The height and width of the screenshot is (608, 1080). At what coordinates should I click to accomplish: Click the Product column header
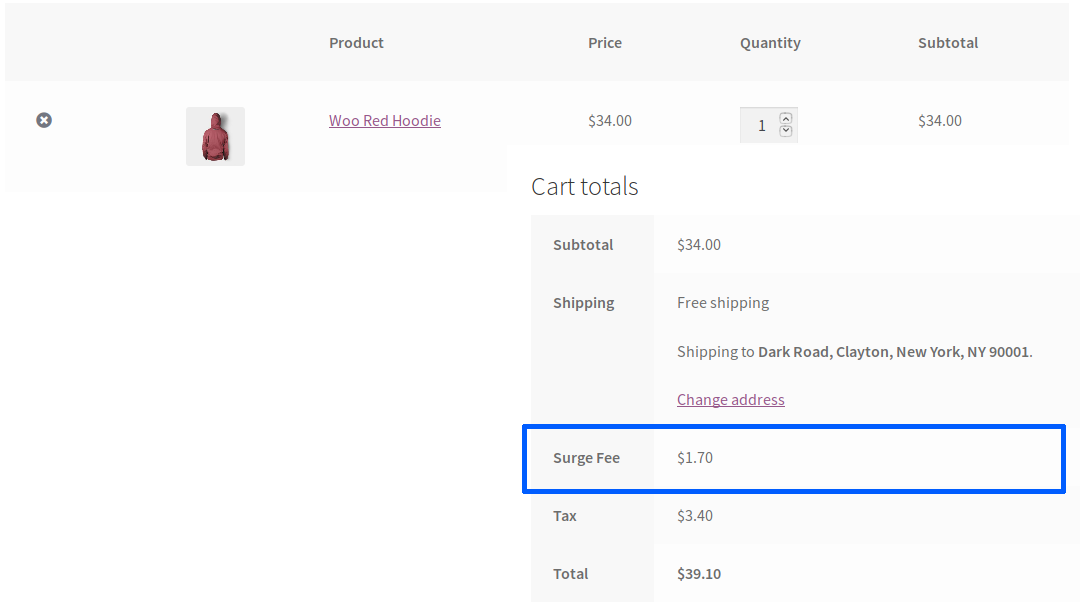pos(356,43)
